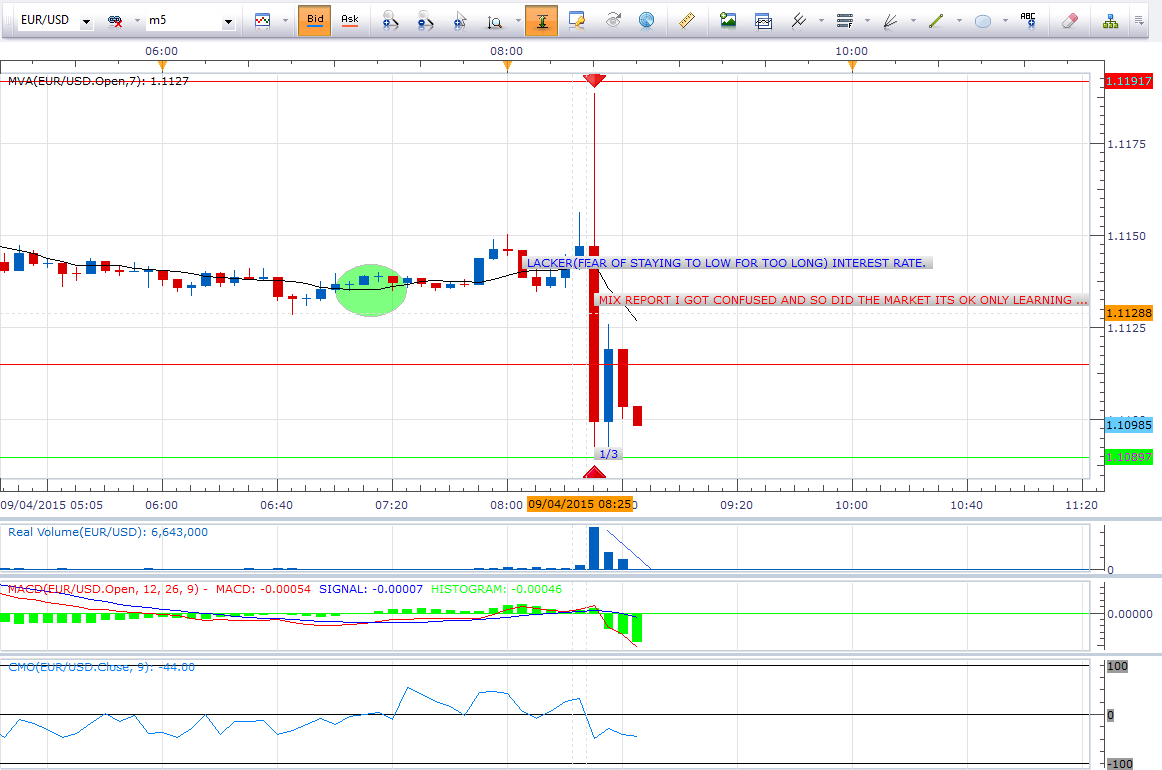Click the MIX REPORT annotation label
Image resolution: width=1162 pixels, height=770 pixels.
(840, 299)
